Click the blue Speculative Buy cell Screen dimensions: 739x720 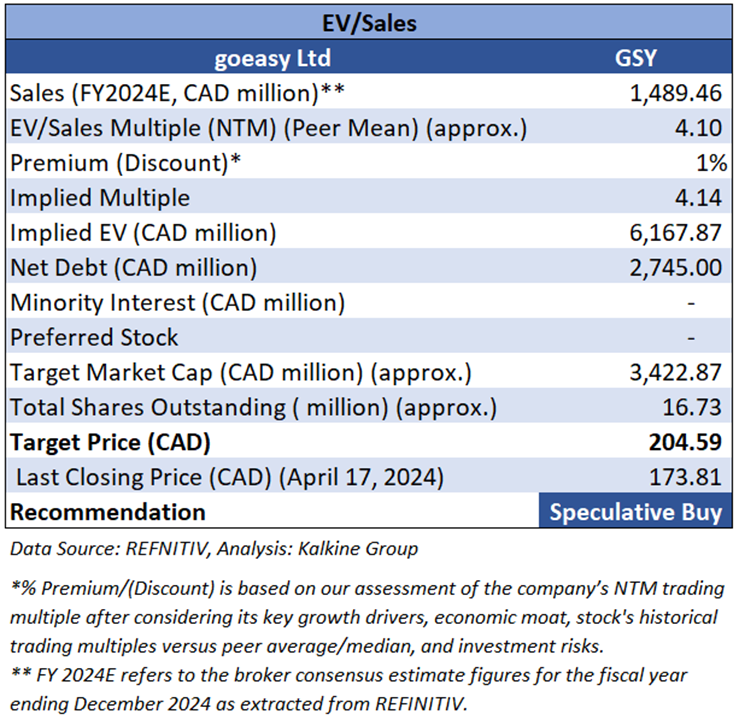pos(635,512)
